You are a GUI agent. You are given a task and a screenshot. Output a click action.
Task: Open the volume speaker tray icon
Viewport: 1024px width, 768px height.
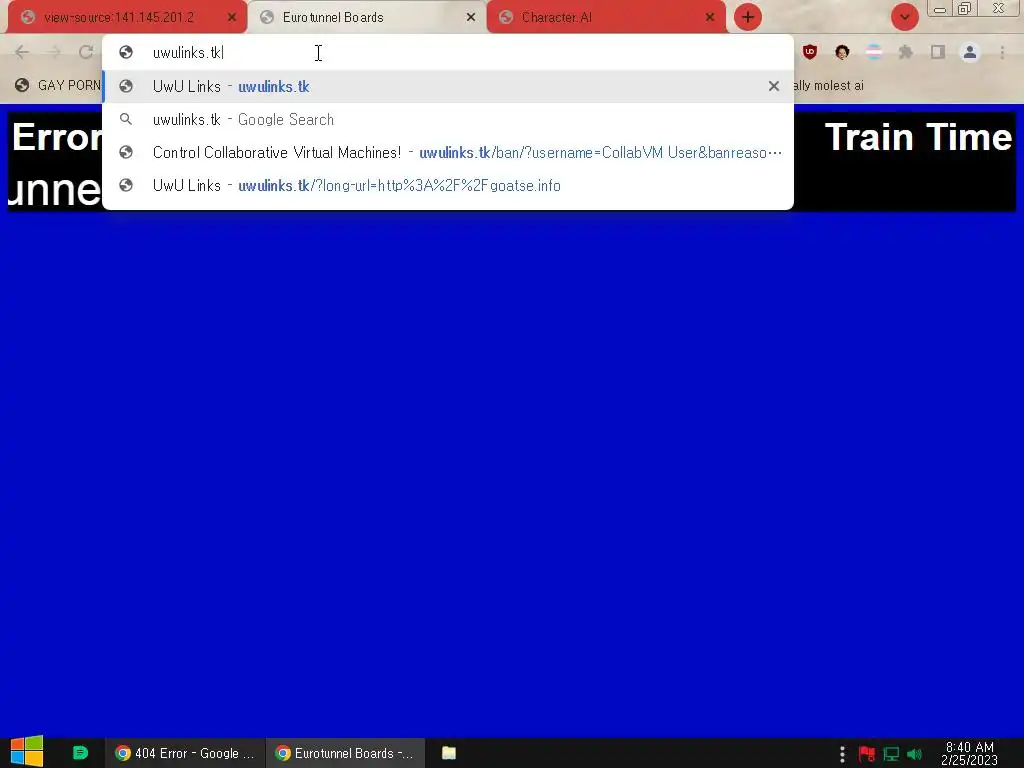[914, 754]
